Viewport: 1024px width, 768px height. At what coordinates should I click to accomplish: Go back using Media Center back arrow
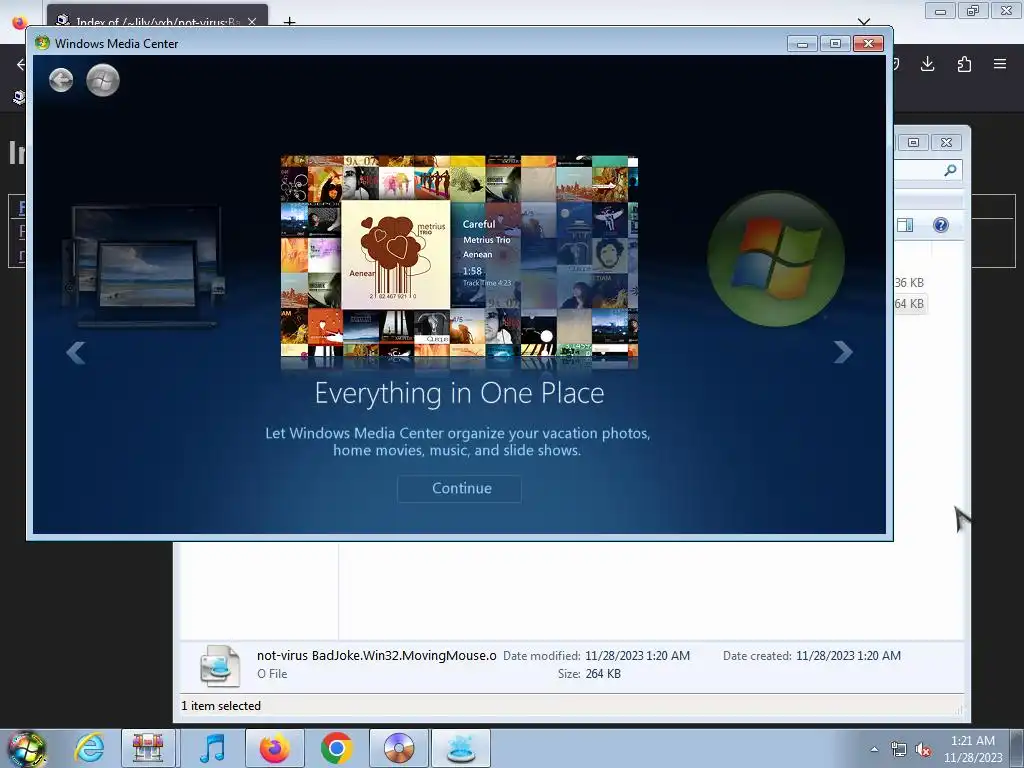point(61,80)
